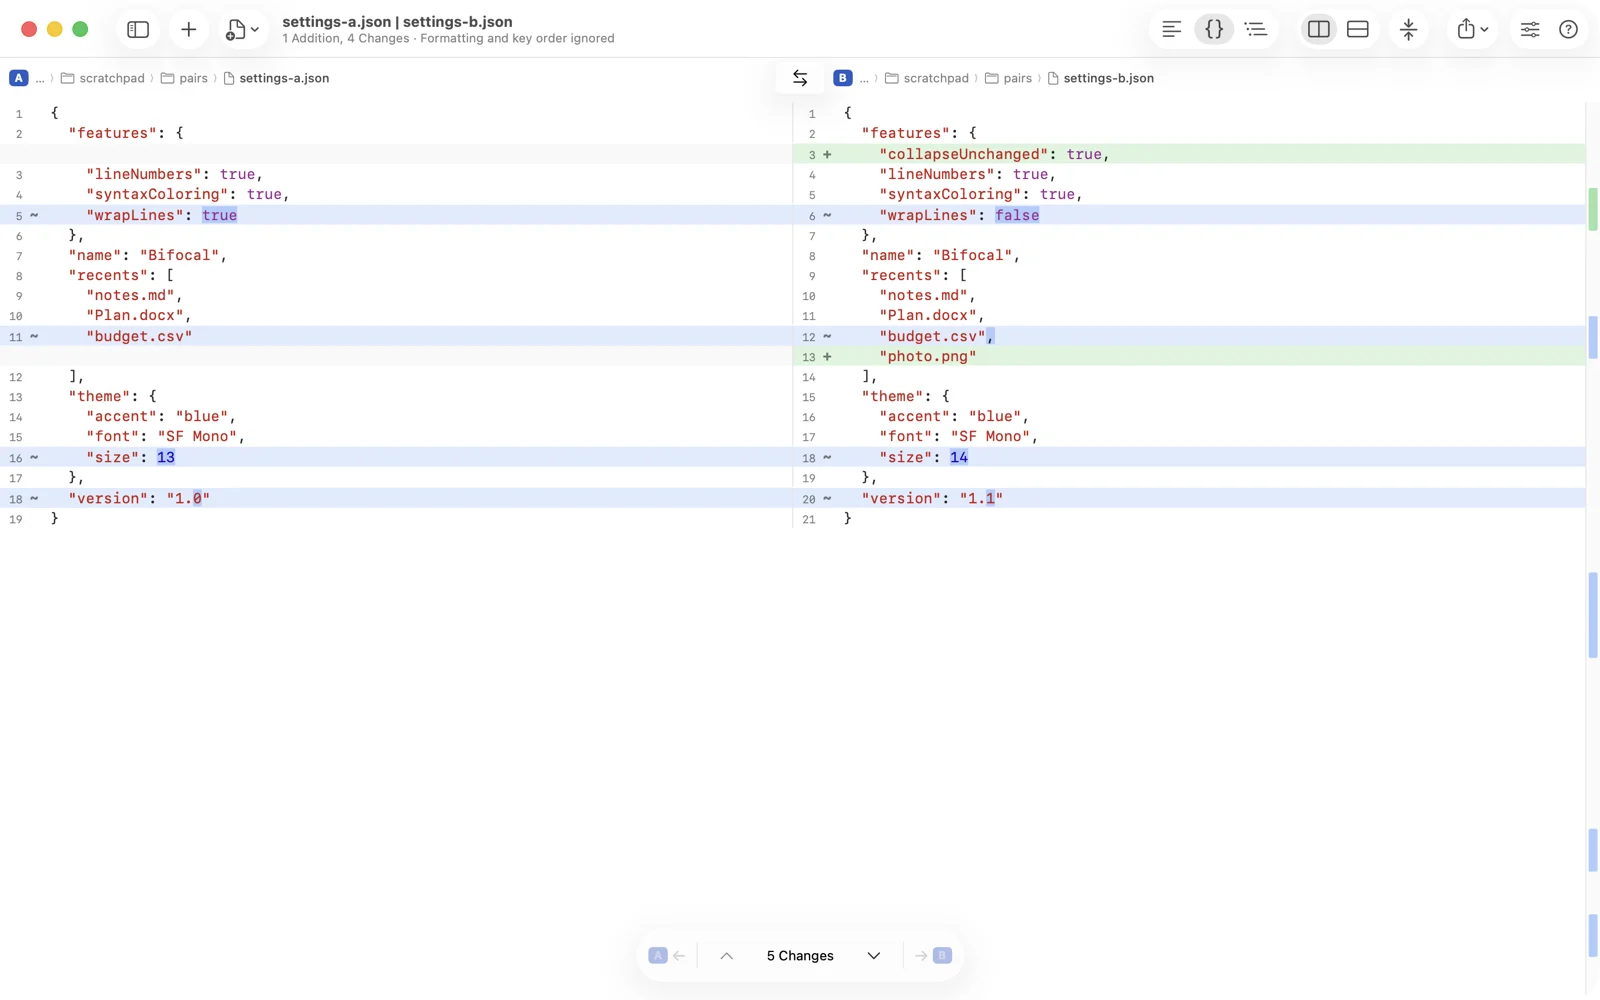Click tilde marker on left line 5
Image resolution: width=1600 pixels, height=1000 pixels.
click(34, 215)
